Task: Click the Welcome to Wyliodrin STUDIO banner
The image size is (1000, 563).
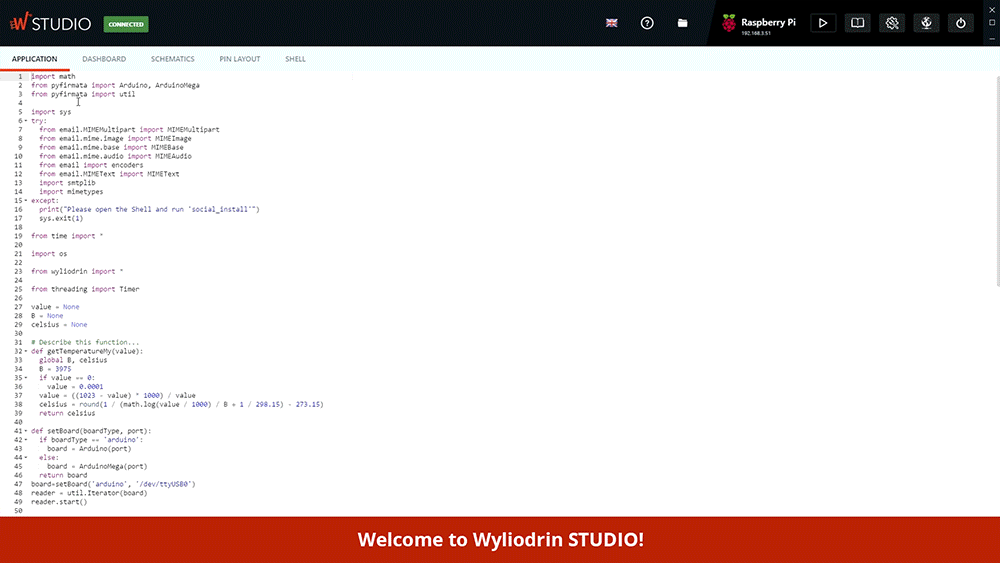Action: coord(500,539)
